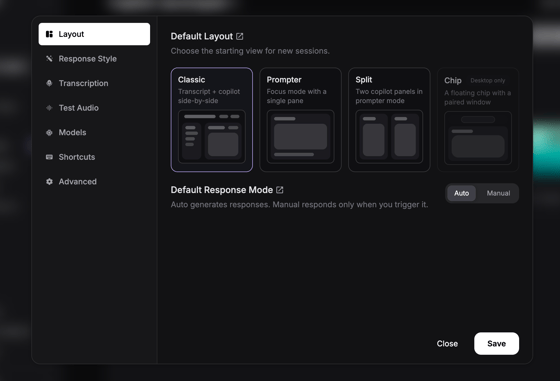The width and height of the screenshot is (560, 381).
Task: Set response mode to Manual
Action: [498, 193]
